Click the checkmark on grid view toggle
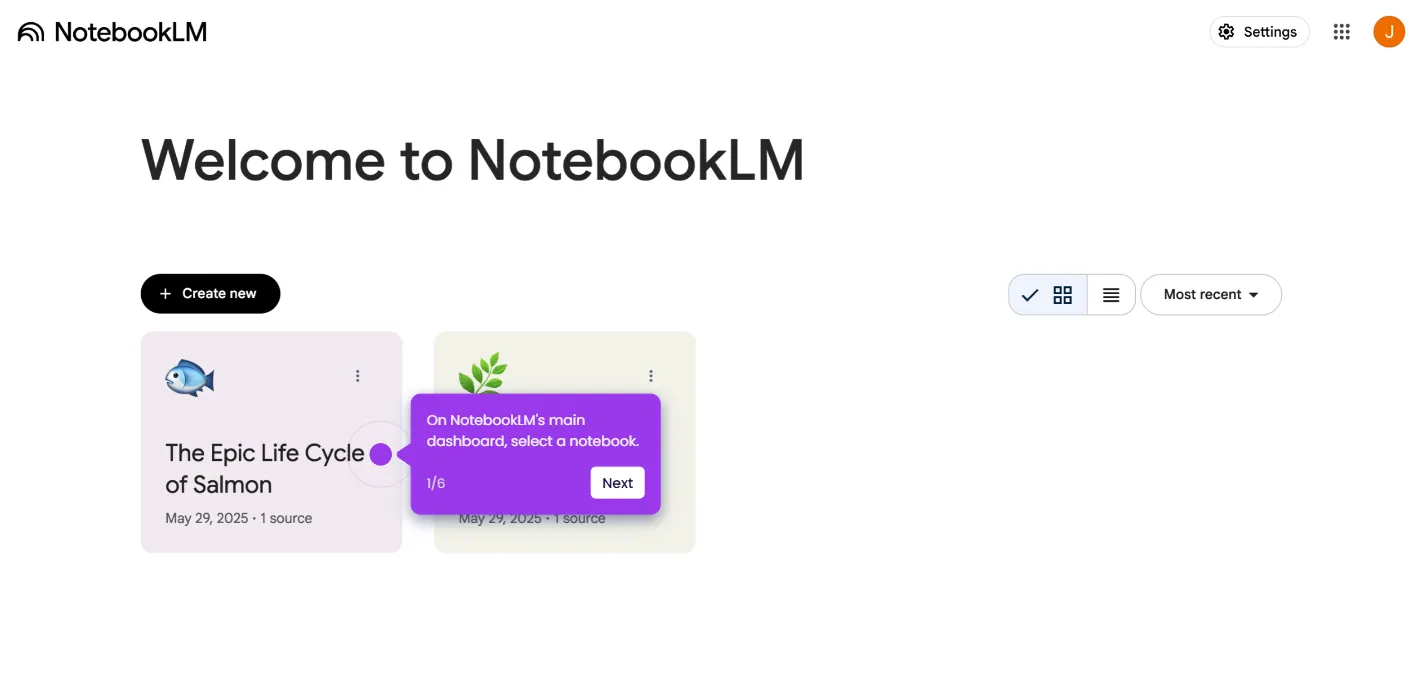 (1030, 295)
